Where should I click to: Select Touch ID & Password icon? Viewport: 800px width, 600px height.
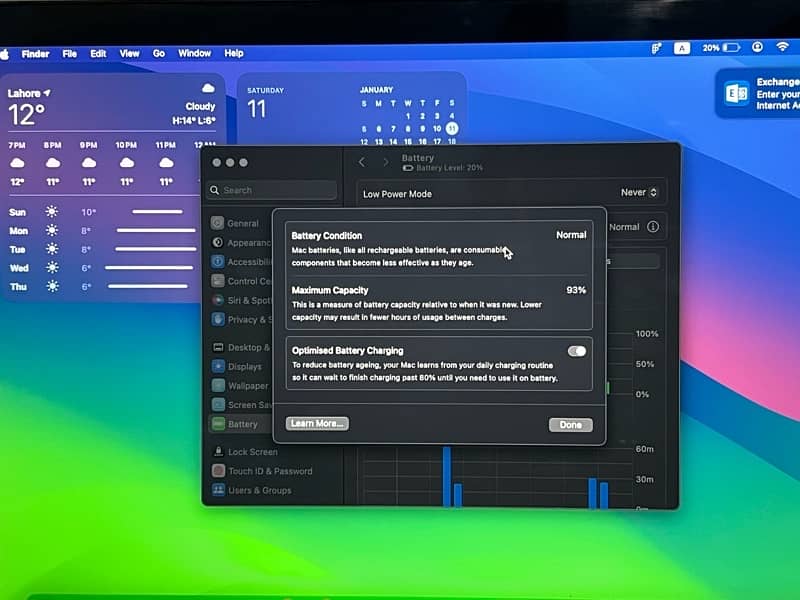(x=218, y=471)
